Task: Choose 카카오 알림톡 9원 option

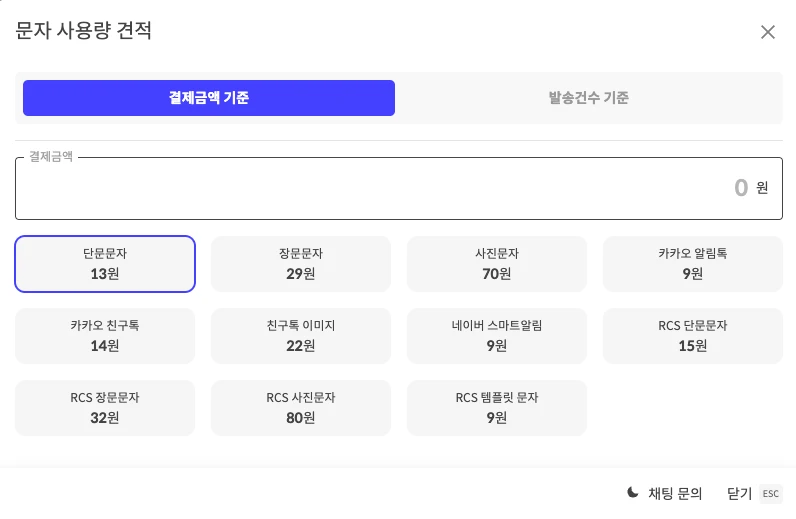Action: click(x=692, y=264)
